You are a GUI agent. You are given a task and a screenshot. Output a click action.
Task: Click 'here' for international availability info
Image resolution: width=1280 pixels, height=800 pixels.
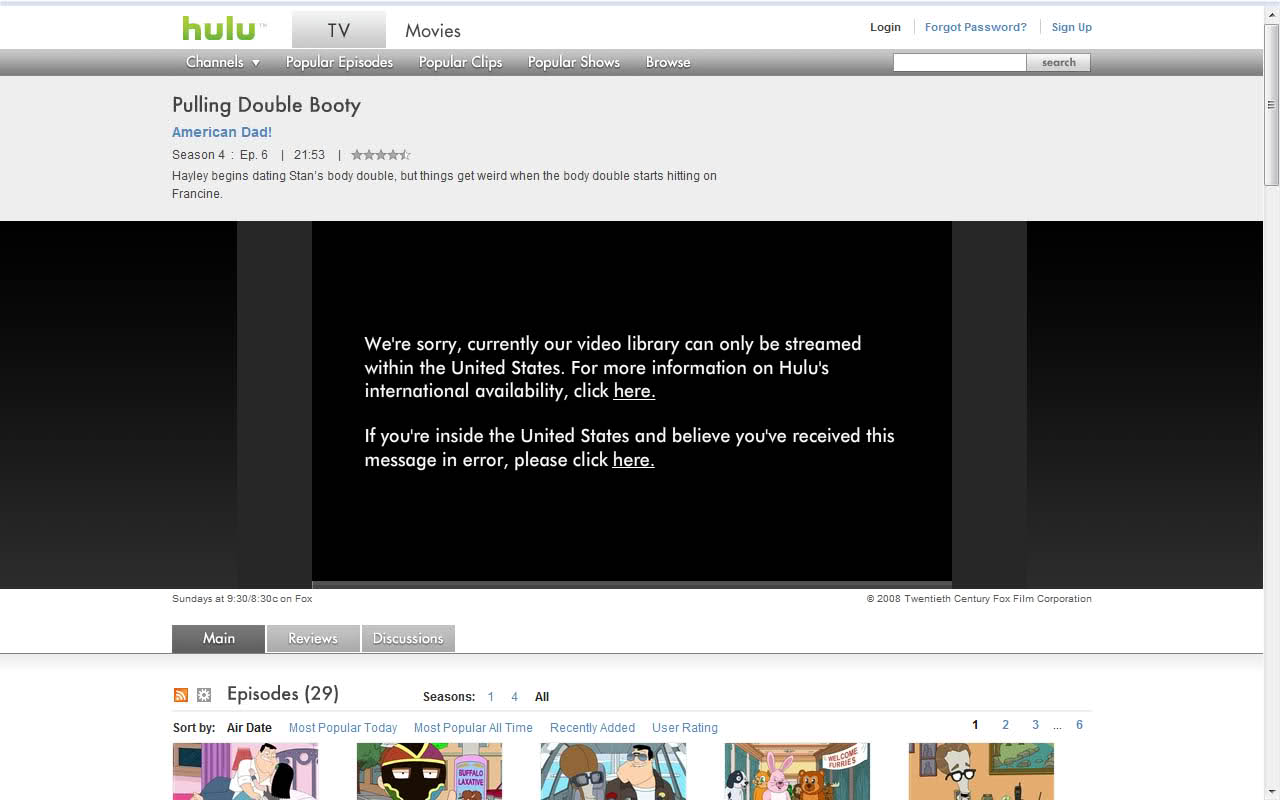(x=634, y=391)
